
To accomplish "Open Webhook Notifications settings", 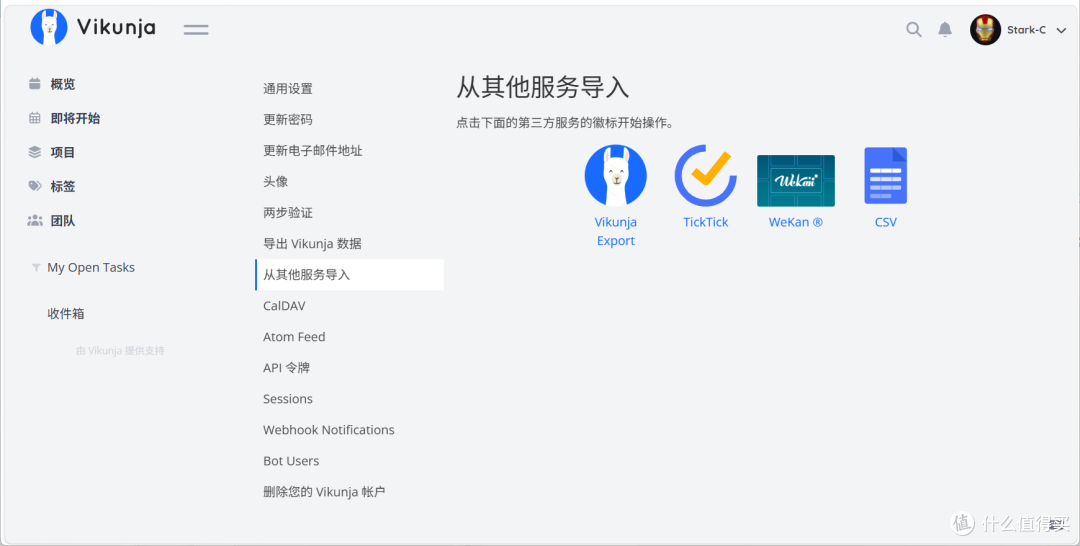I will point(349,430).
